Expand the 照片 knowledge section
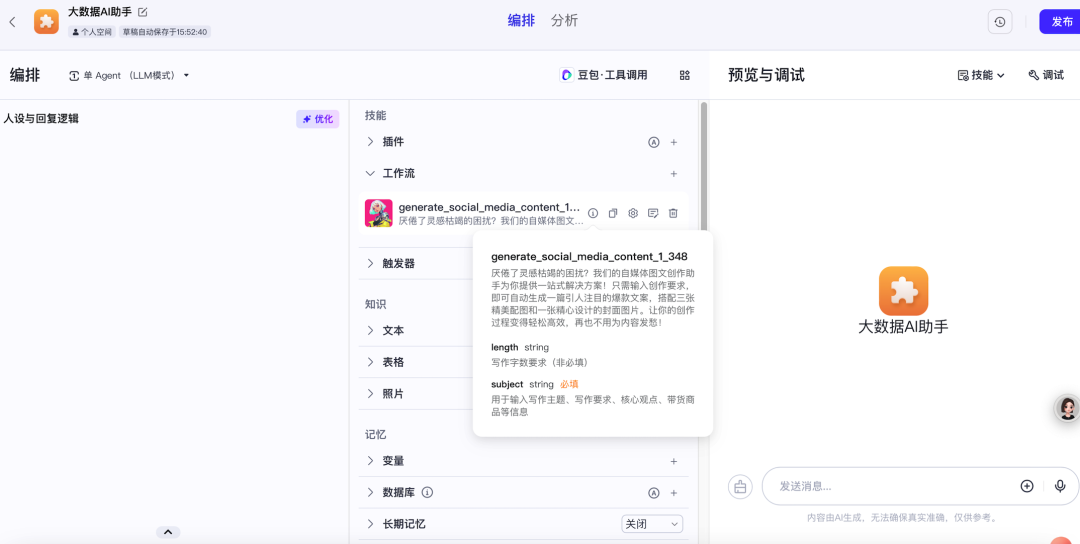Screen dimensions: 1080x544 pos(371,394)
